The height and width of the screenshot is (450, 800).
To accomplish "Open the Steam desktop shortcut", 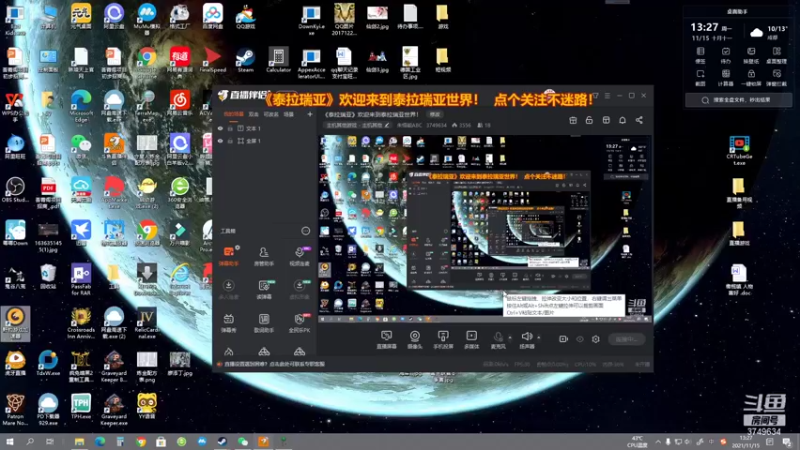I will [245, 60].
